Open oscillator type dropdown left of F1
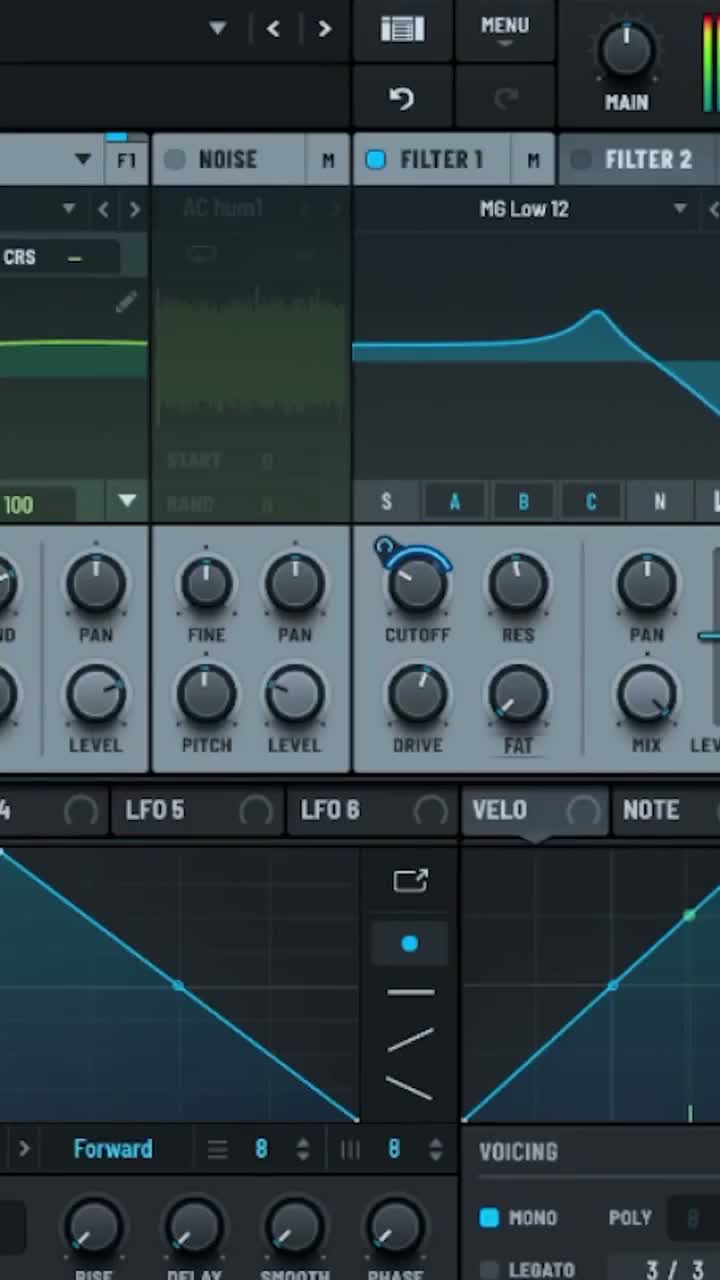Screen dimensions: 720x1280 point(83,160)
